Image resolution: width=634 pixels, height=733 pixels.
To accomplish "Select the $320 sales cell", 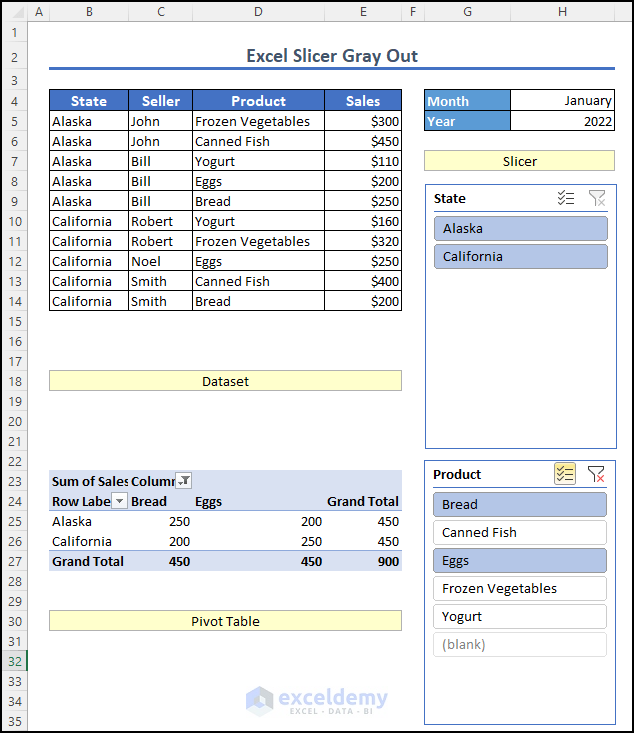I will (363, 241).
